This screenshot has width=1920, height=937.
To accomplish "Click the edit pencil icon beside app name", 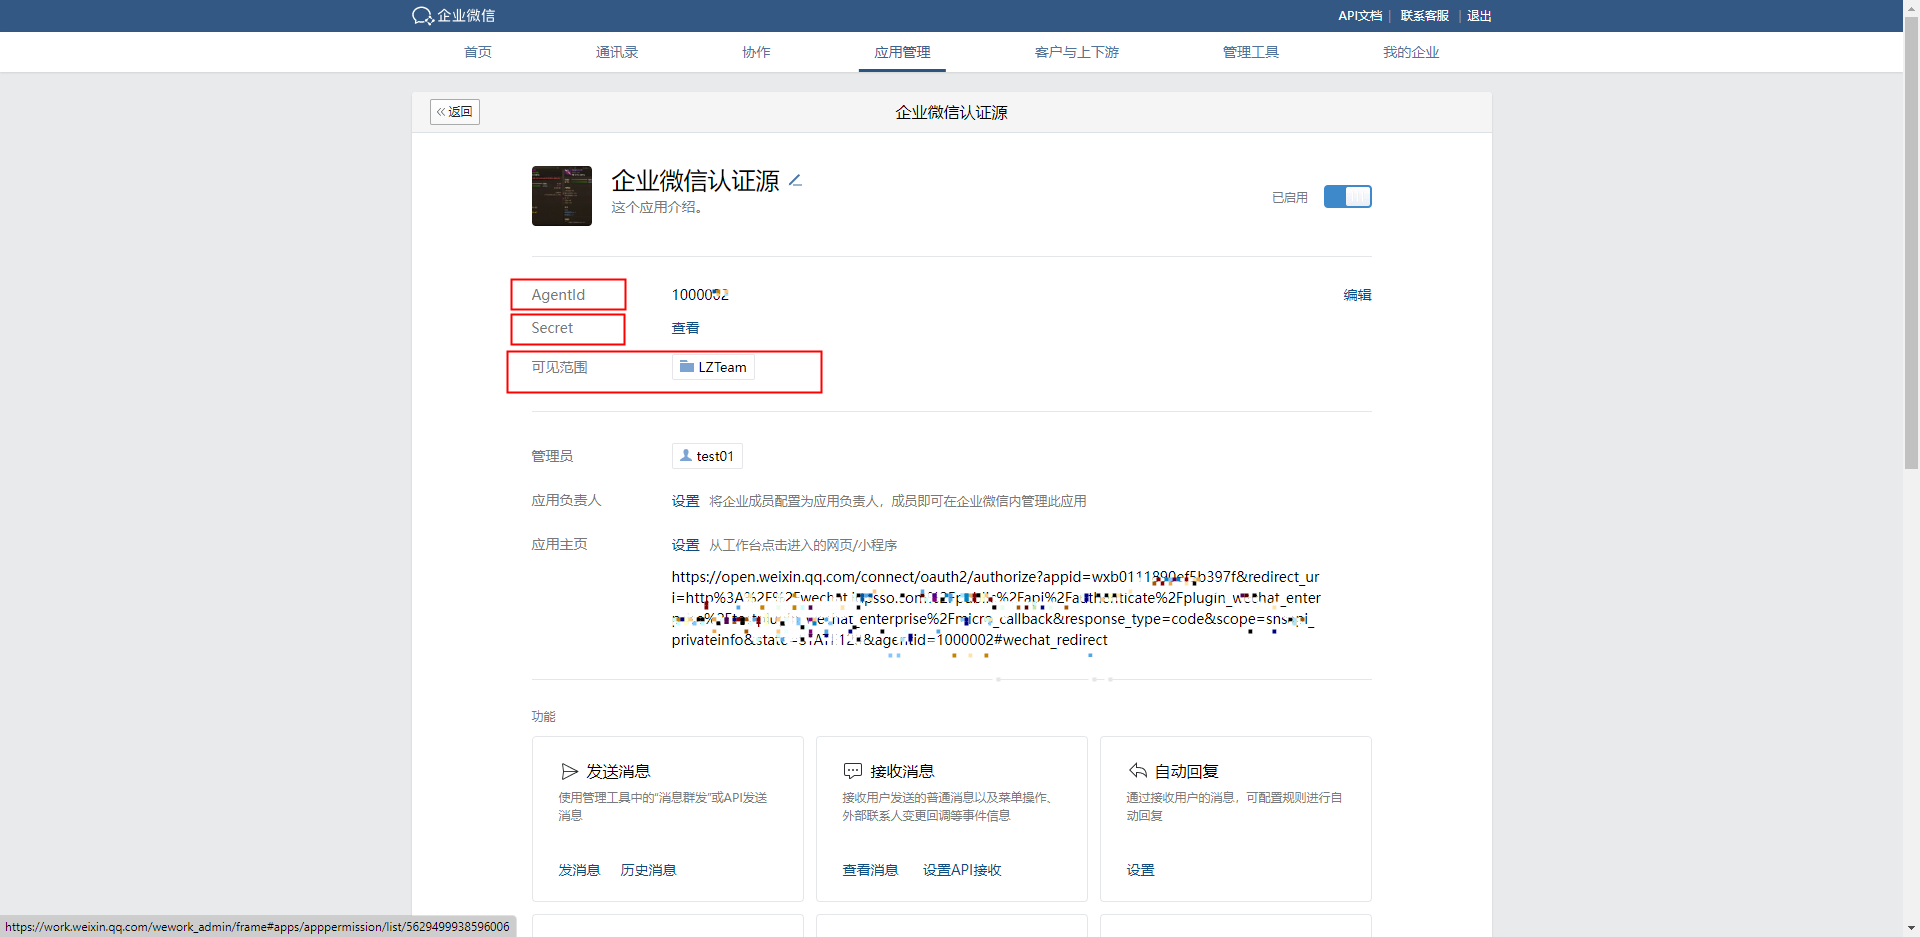I will click(x=796, y=181).
